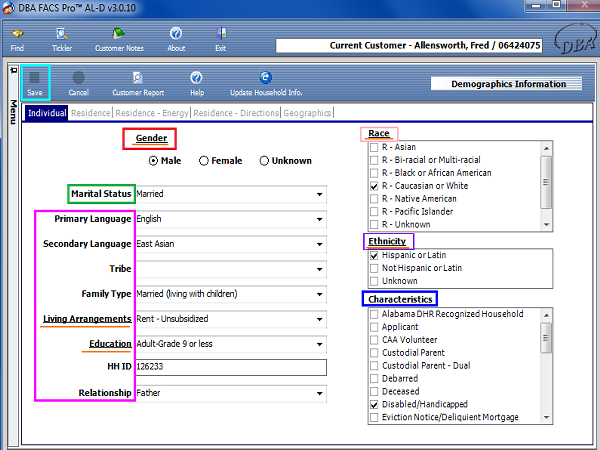Open the Find tool in top toolbar
This screenshot has height=450, width=600.
(17, 40)
